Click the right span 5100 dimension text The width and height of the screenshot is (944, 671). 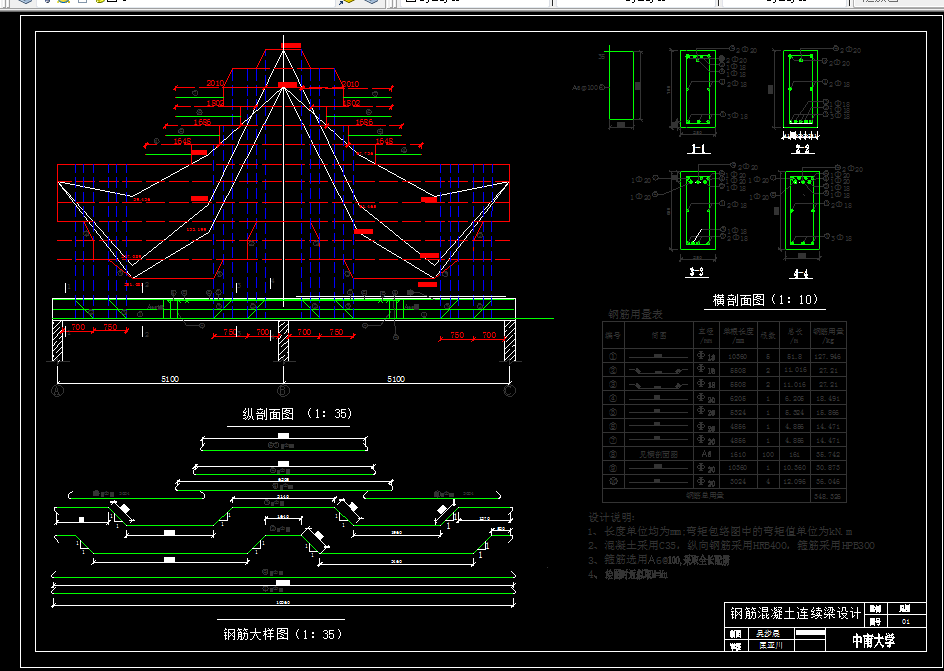(x=396, y=380)
